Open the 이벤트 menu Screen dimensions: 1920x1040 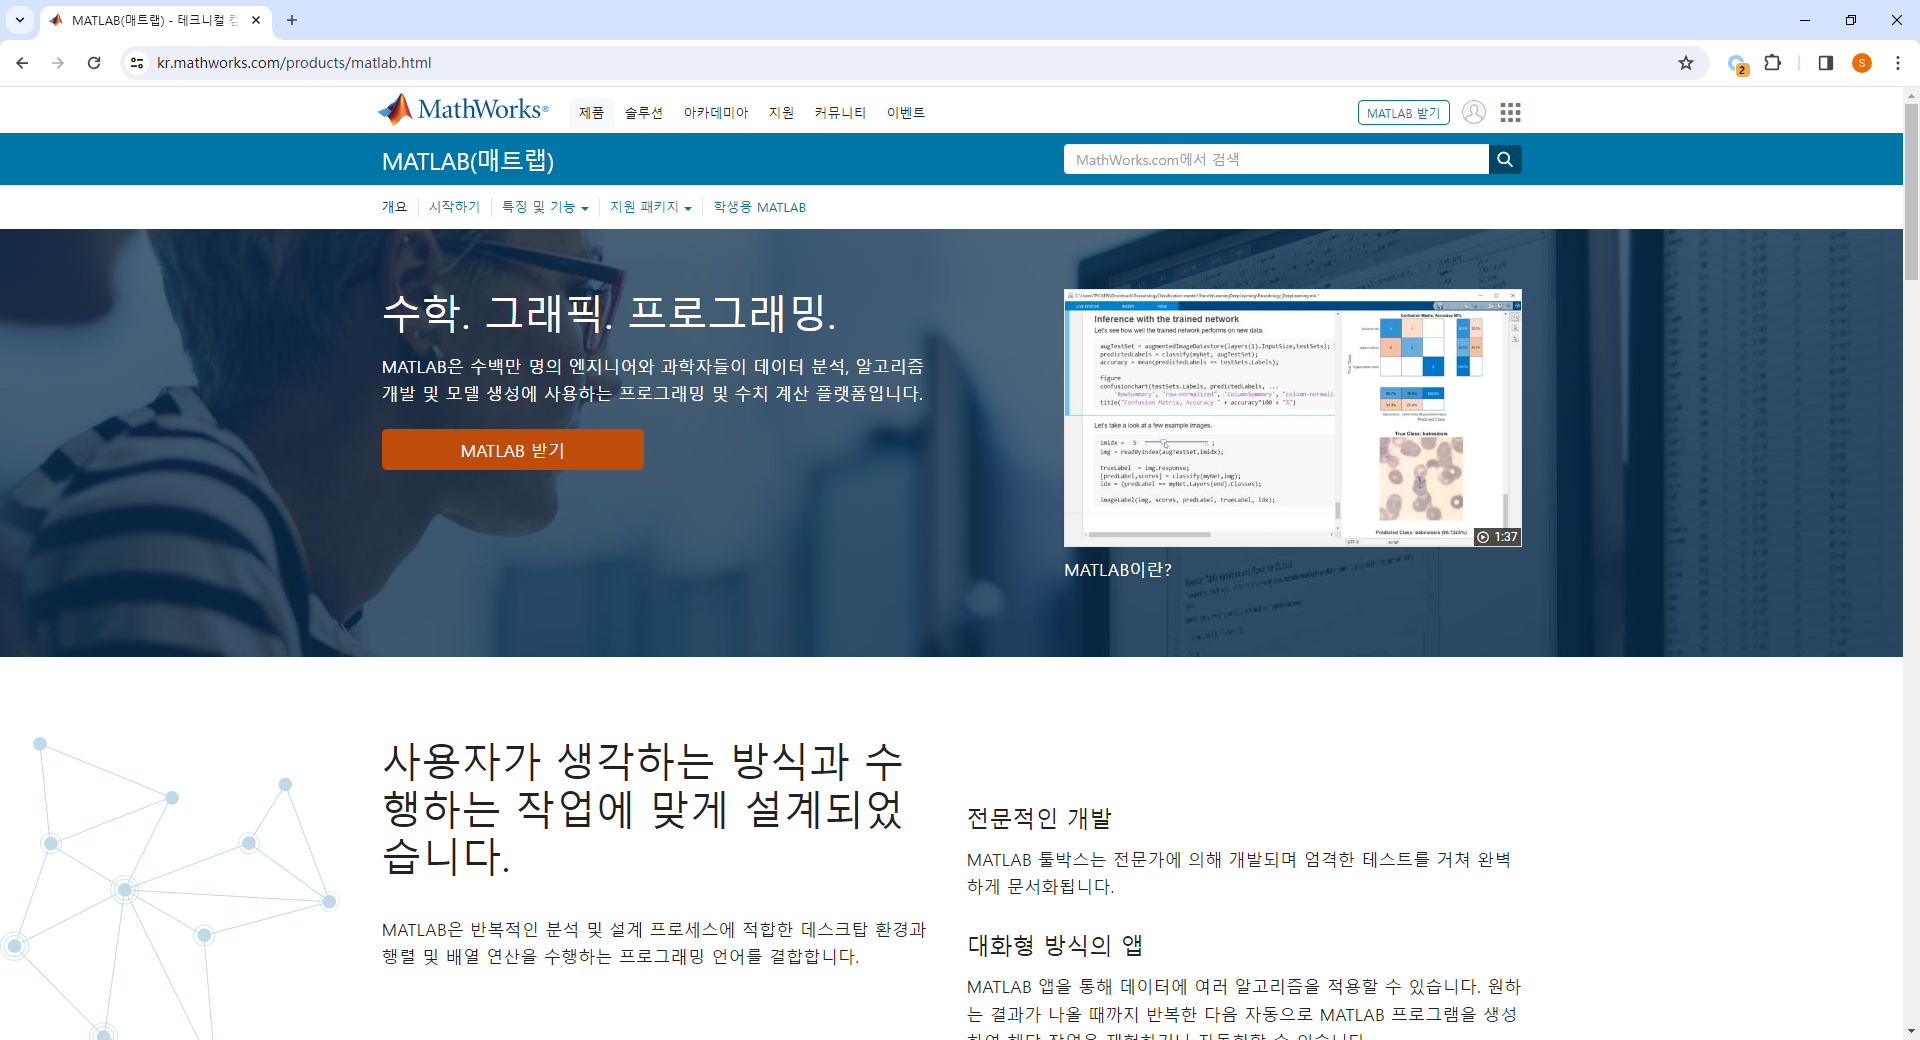point(906,113)
